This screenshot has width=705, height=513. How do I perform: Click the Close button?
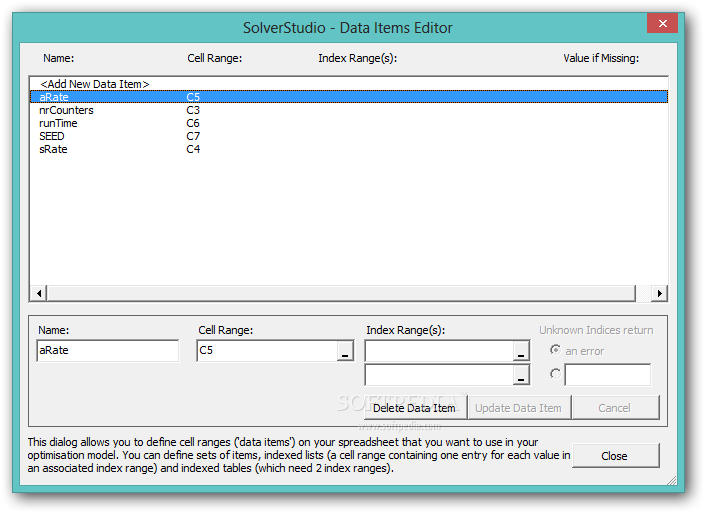[x=615, y=456]
